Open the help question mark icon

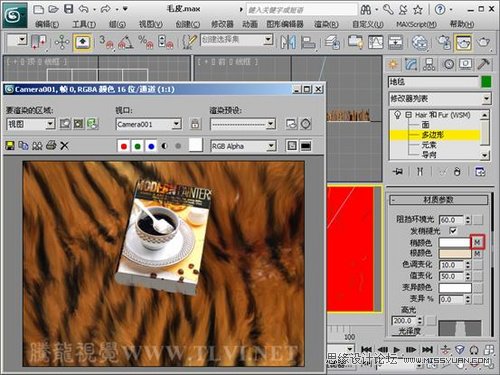(x=440, y=10)
